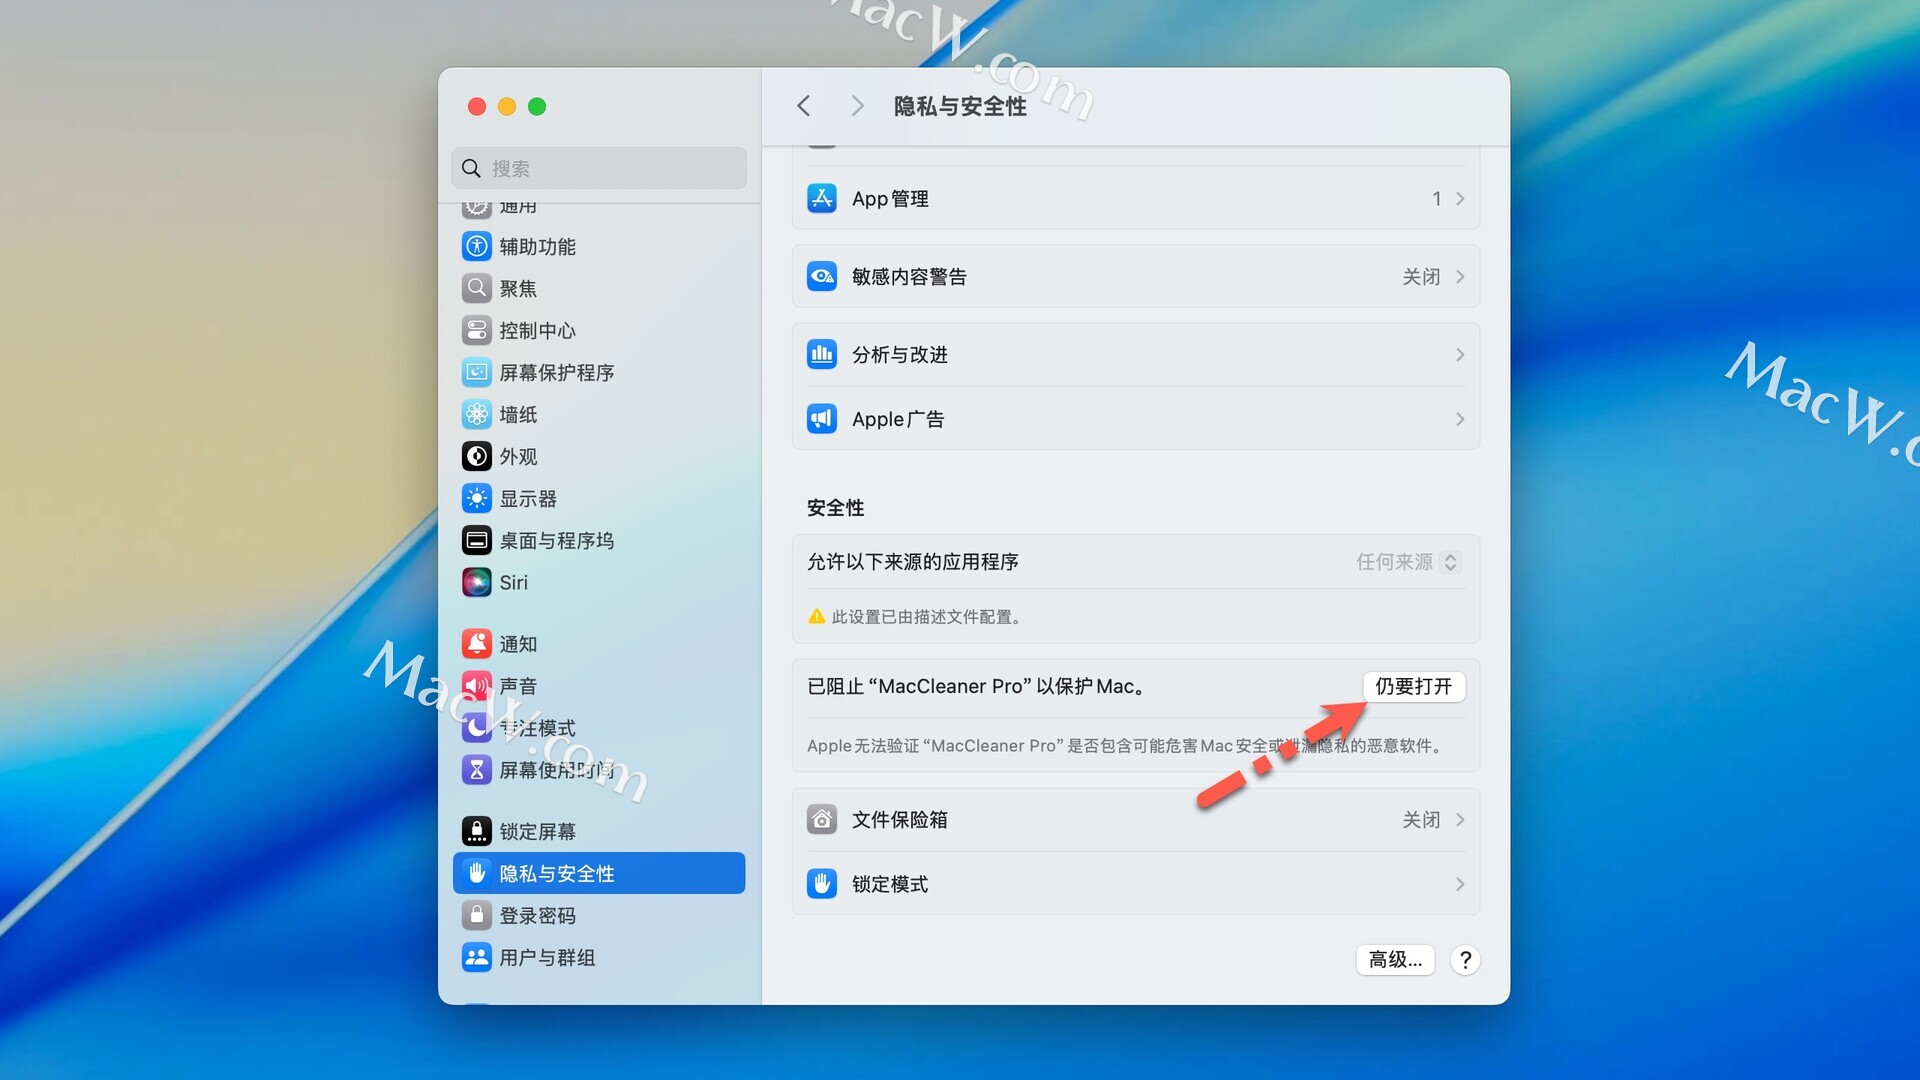Expand 文件保险箱 row chevron

tap(1460, 820)
